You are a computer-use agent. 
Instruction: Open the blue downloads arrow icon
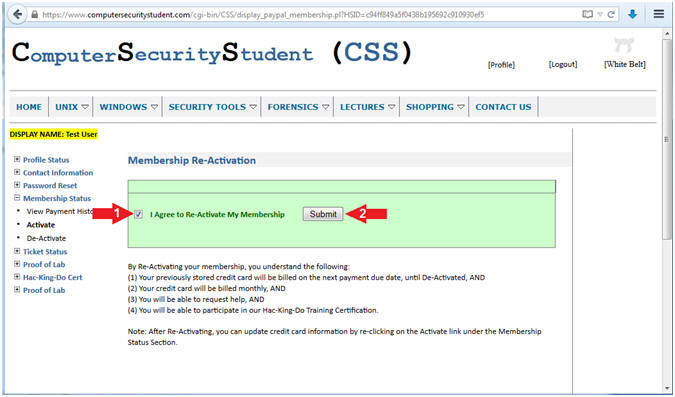click(632, 14)
